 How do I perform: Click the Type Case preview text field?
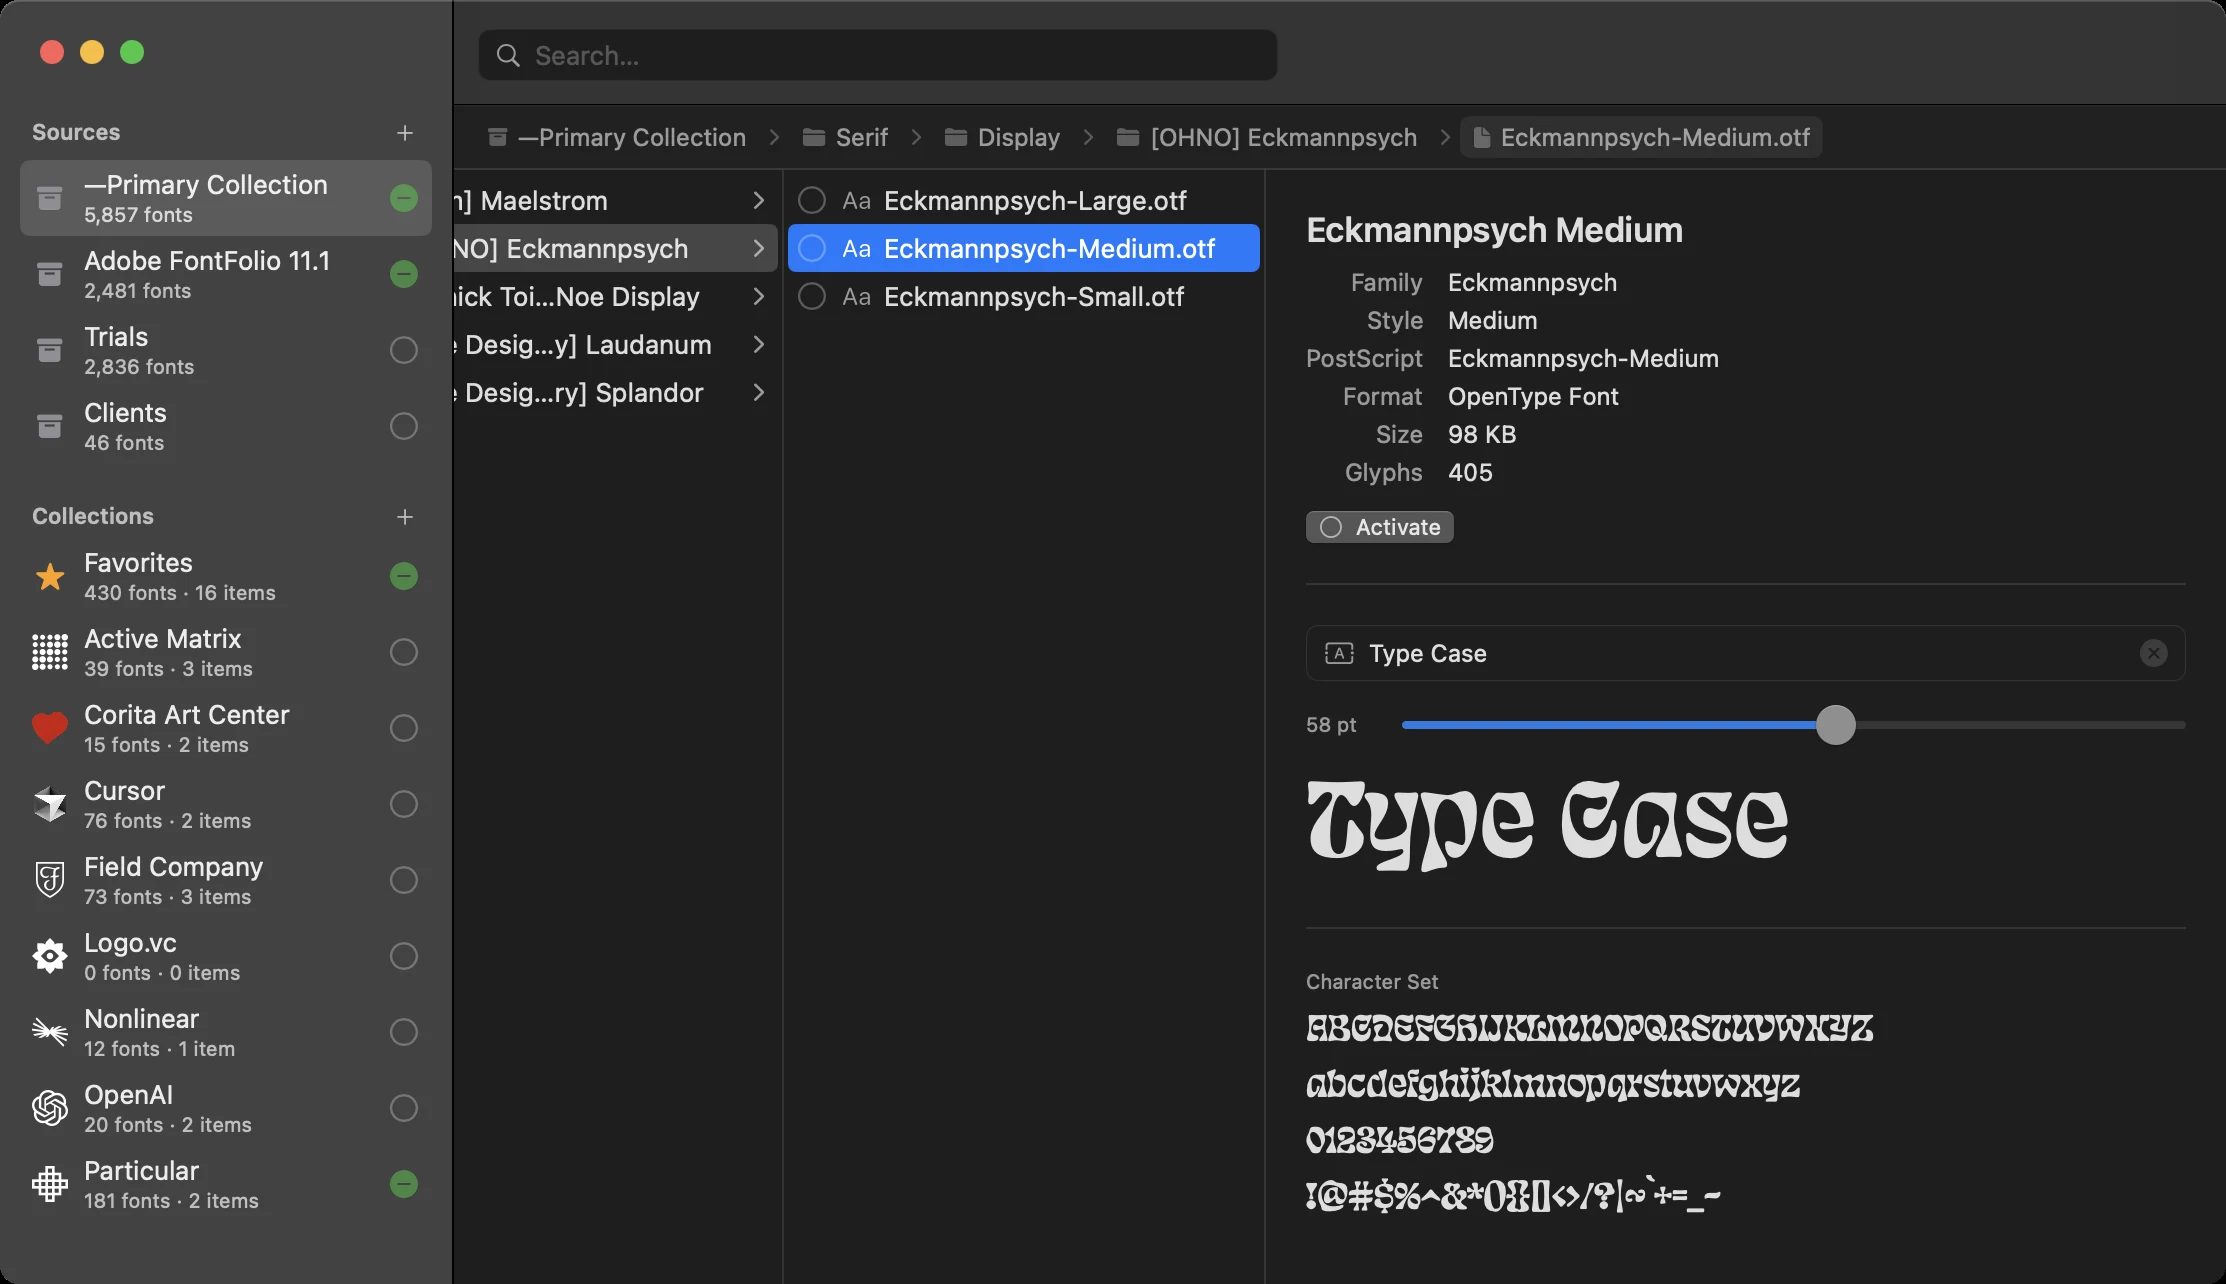1745,653
